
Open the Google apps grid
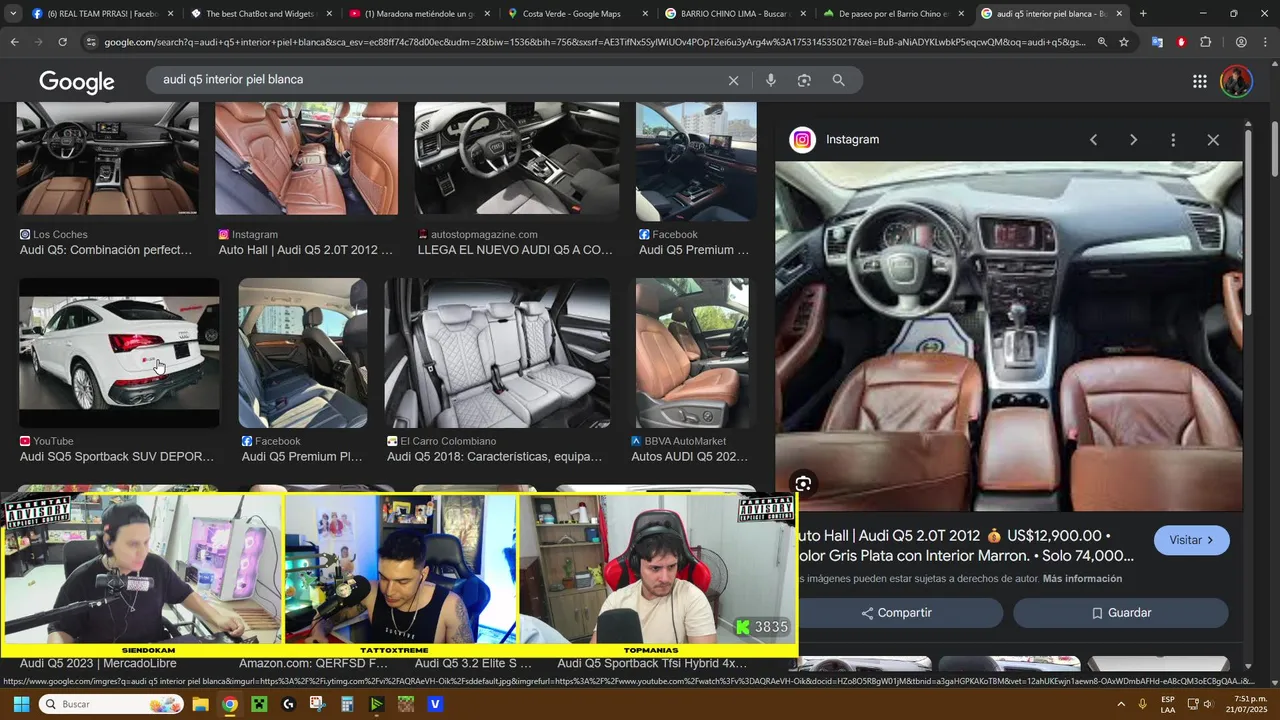(x=1199, y=81)
